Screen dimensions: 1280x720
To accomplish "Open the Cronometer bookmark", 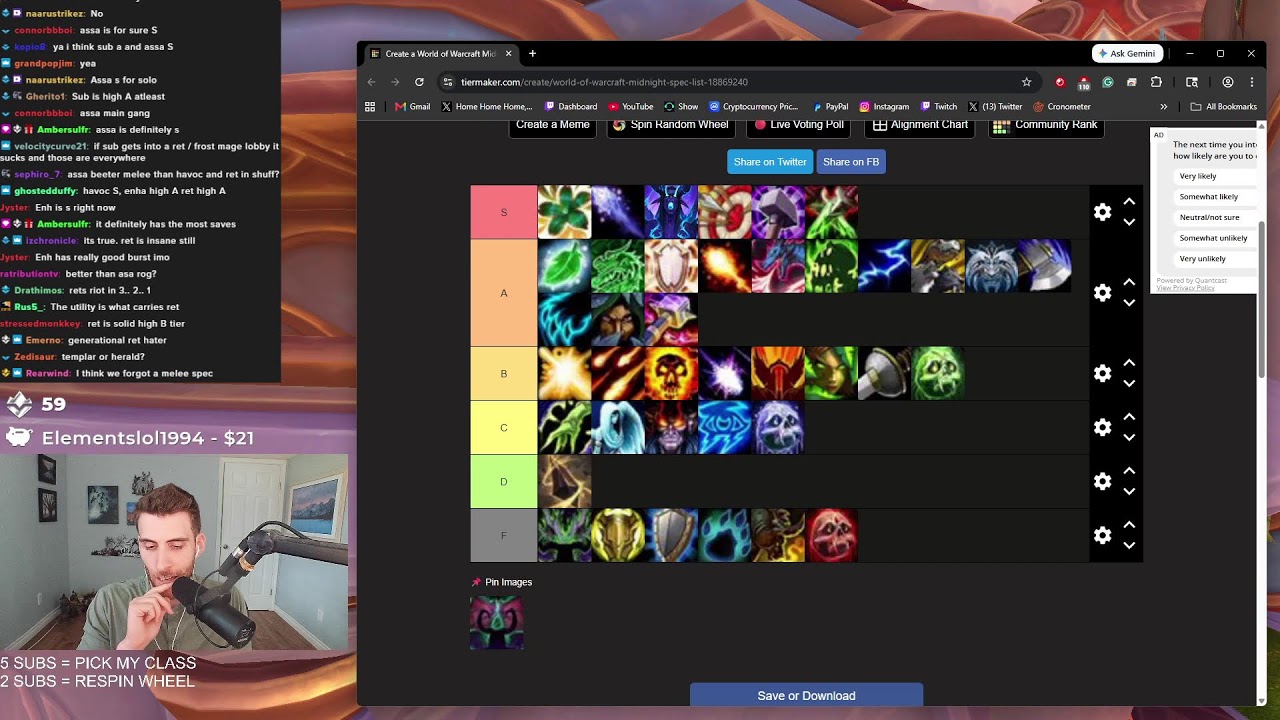I will 1062,107.
